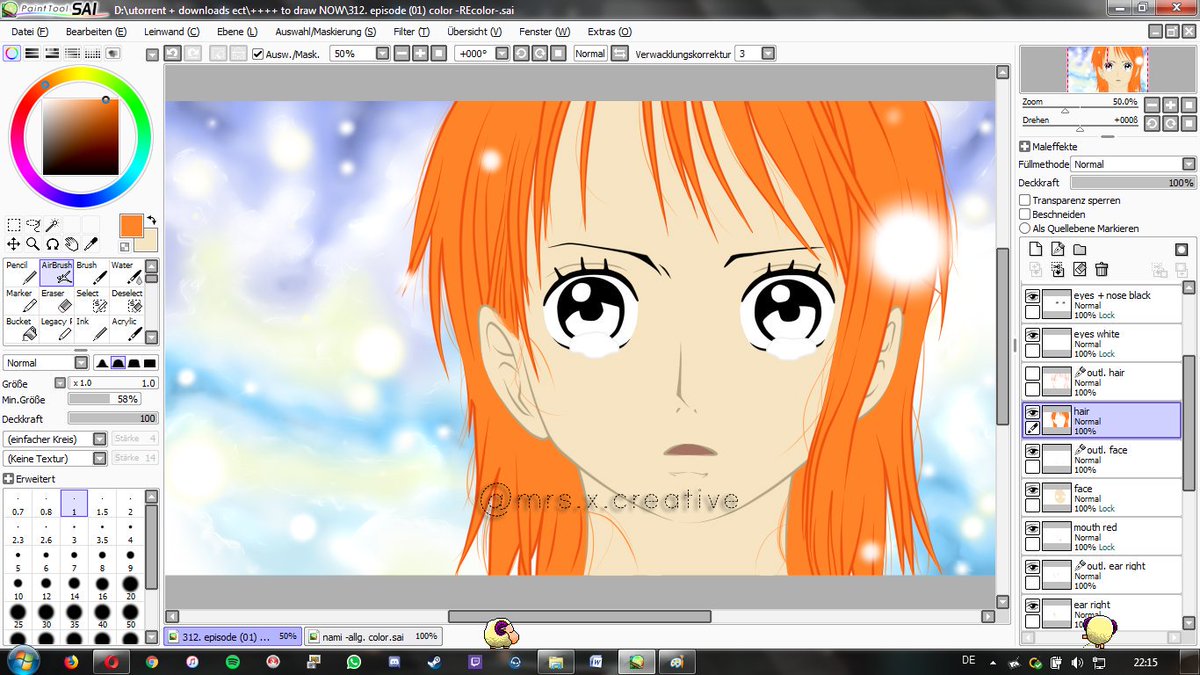Image resolution: width=1200 pixels, height=675 pixels.
Task: Open the Ebene menu
Action: tap(238, 31)
